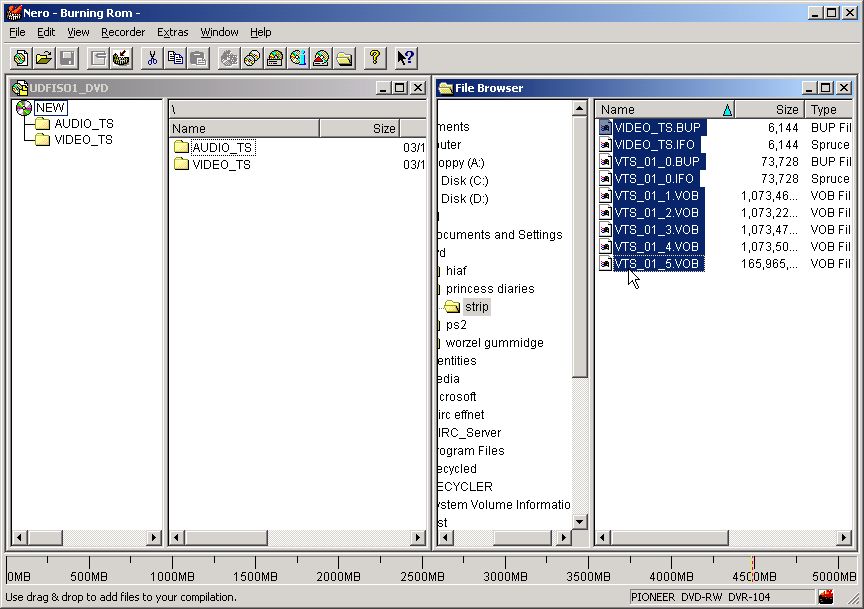This screenshot has height=609, width=864.
Task: Click the What's This context help icon
Action: tap(406, 58)
